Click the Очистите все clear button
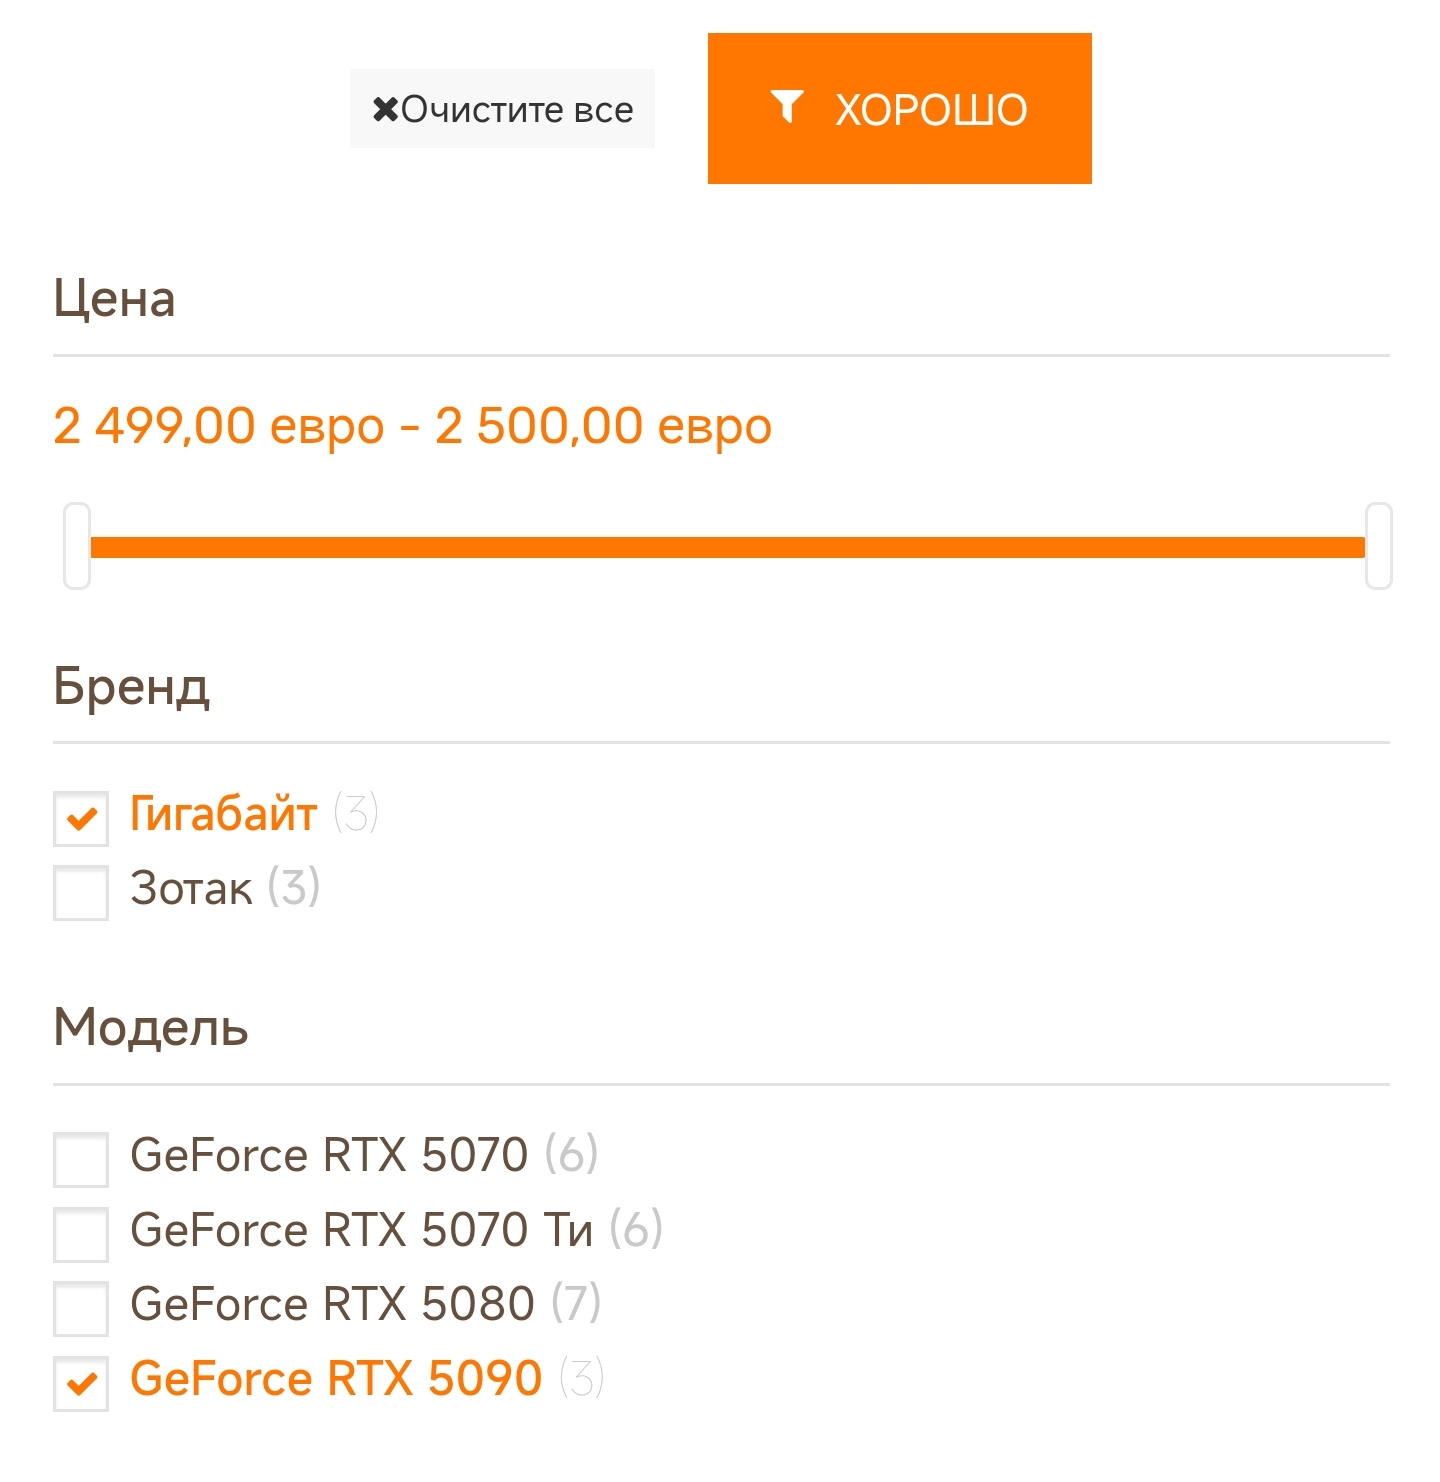 (x=502, y=109)
